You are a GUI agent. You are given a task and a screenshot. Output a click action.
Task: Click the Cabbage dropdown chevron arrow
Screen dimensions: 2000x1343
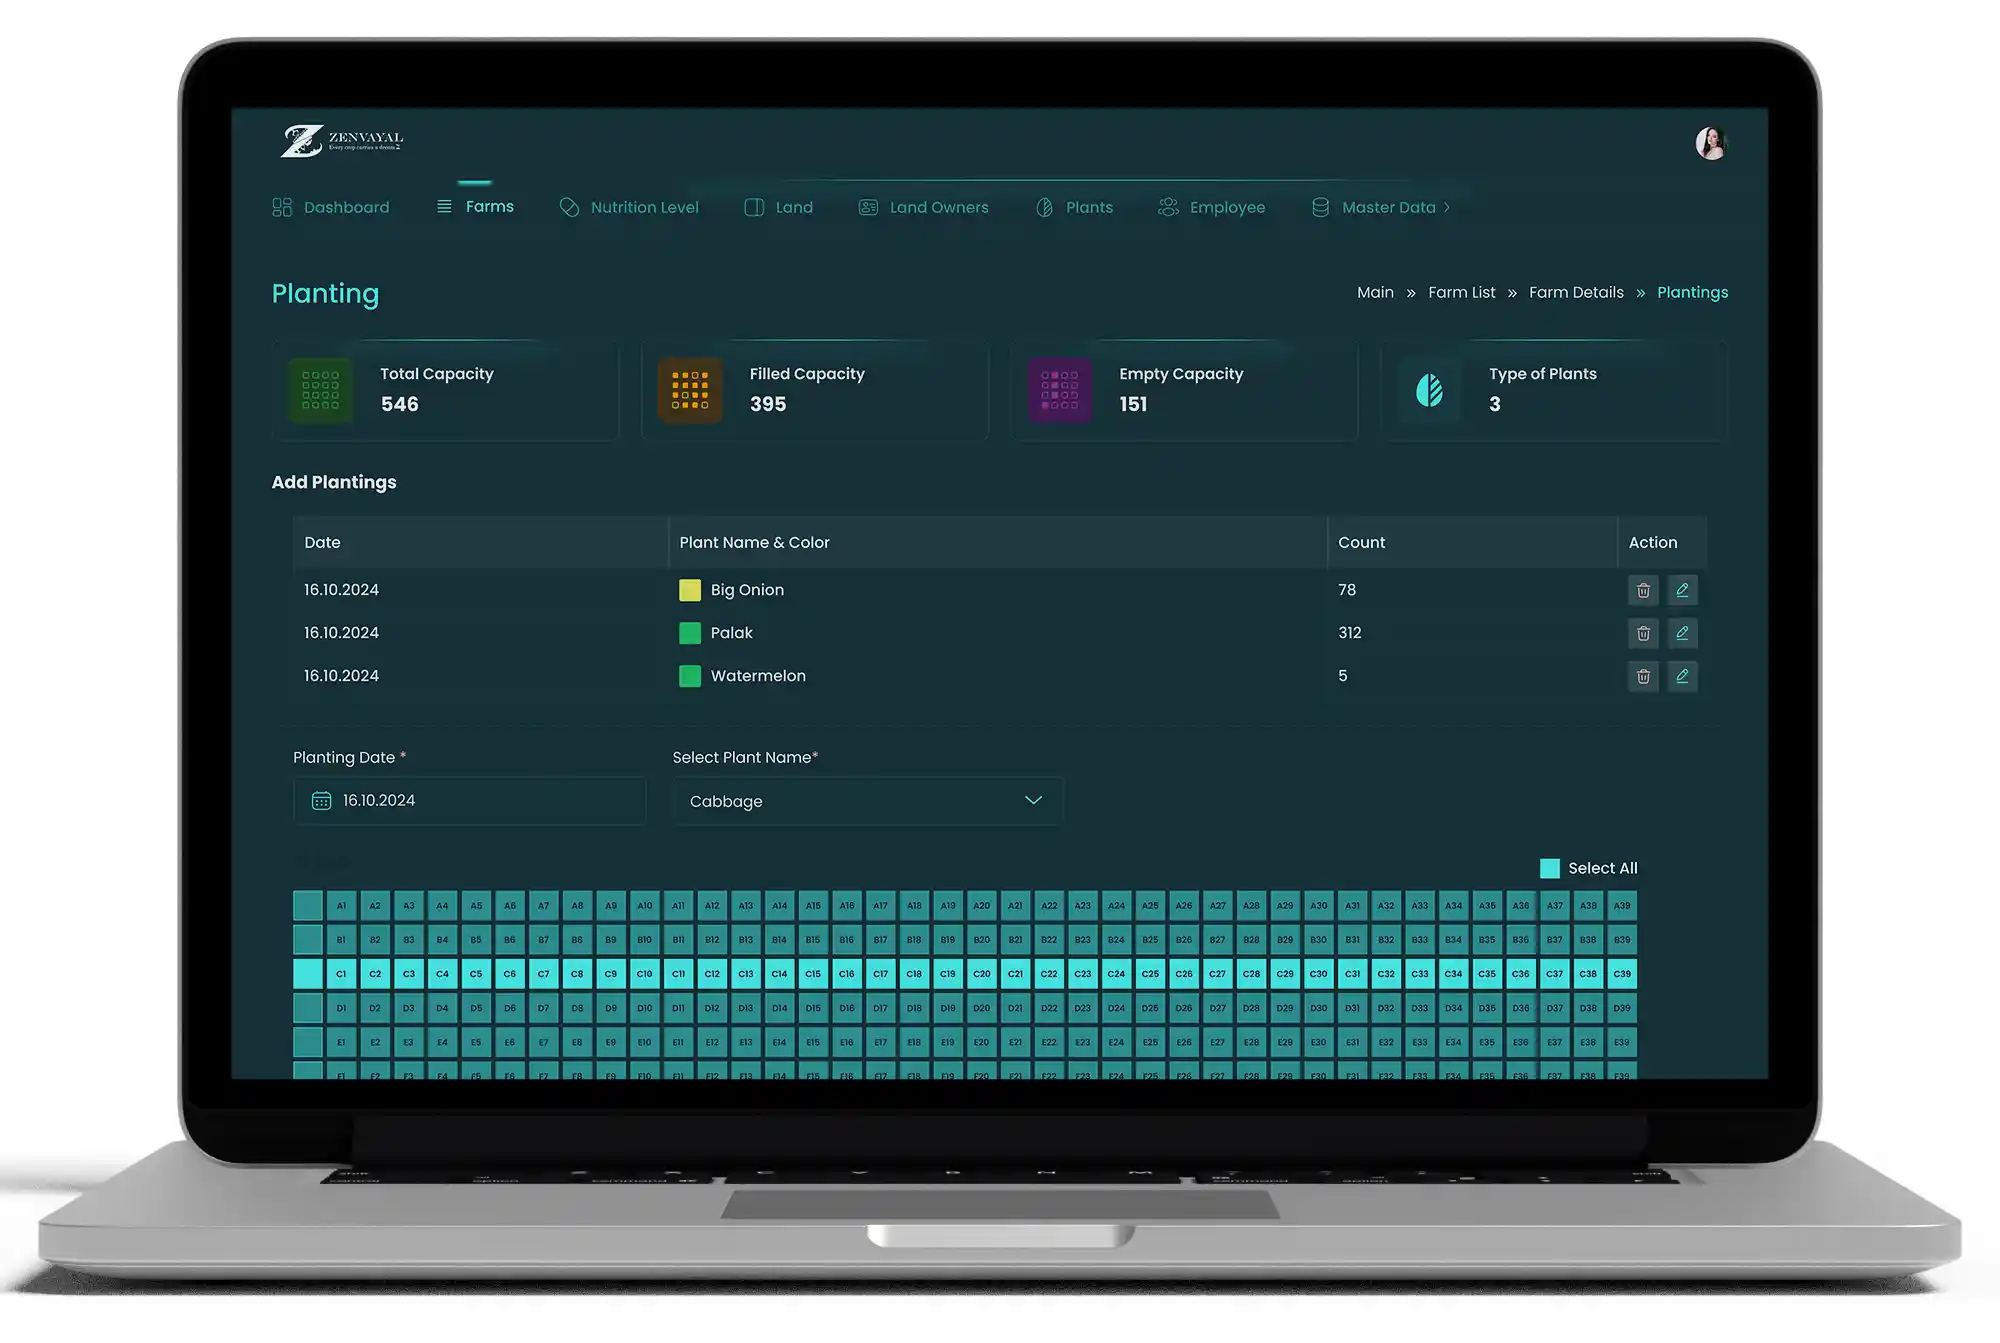click(1033, 800)
